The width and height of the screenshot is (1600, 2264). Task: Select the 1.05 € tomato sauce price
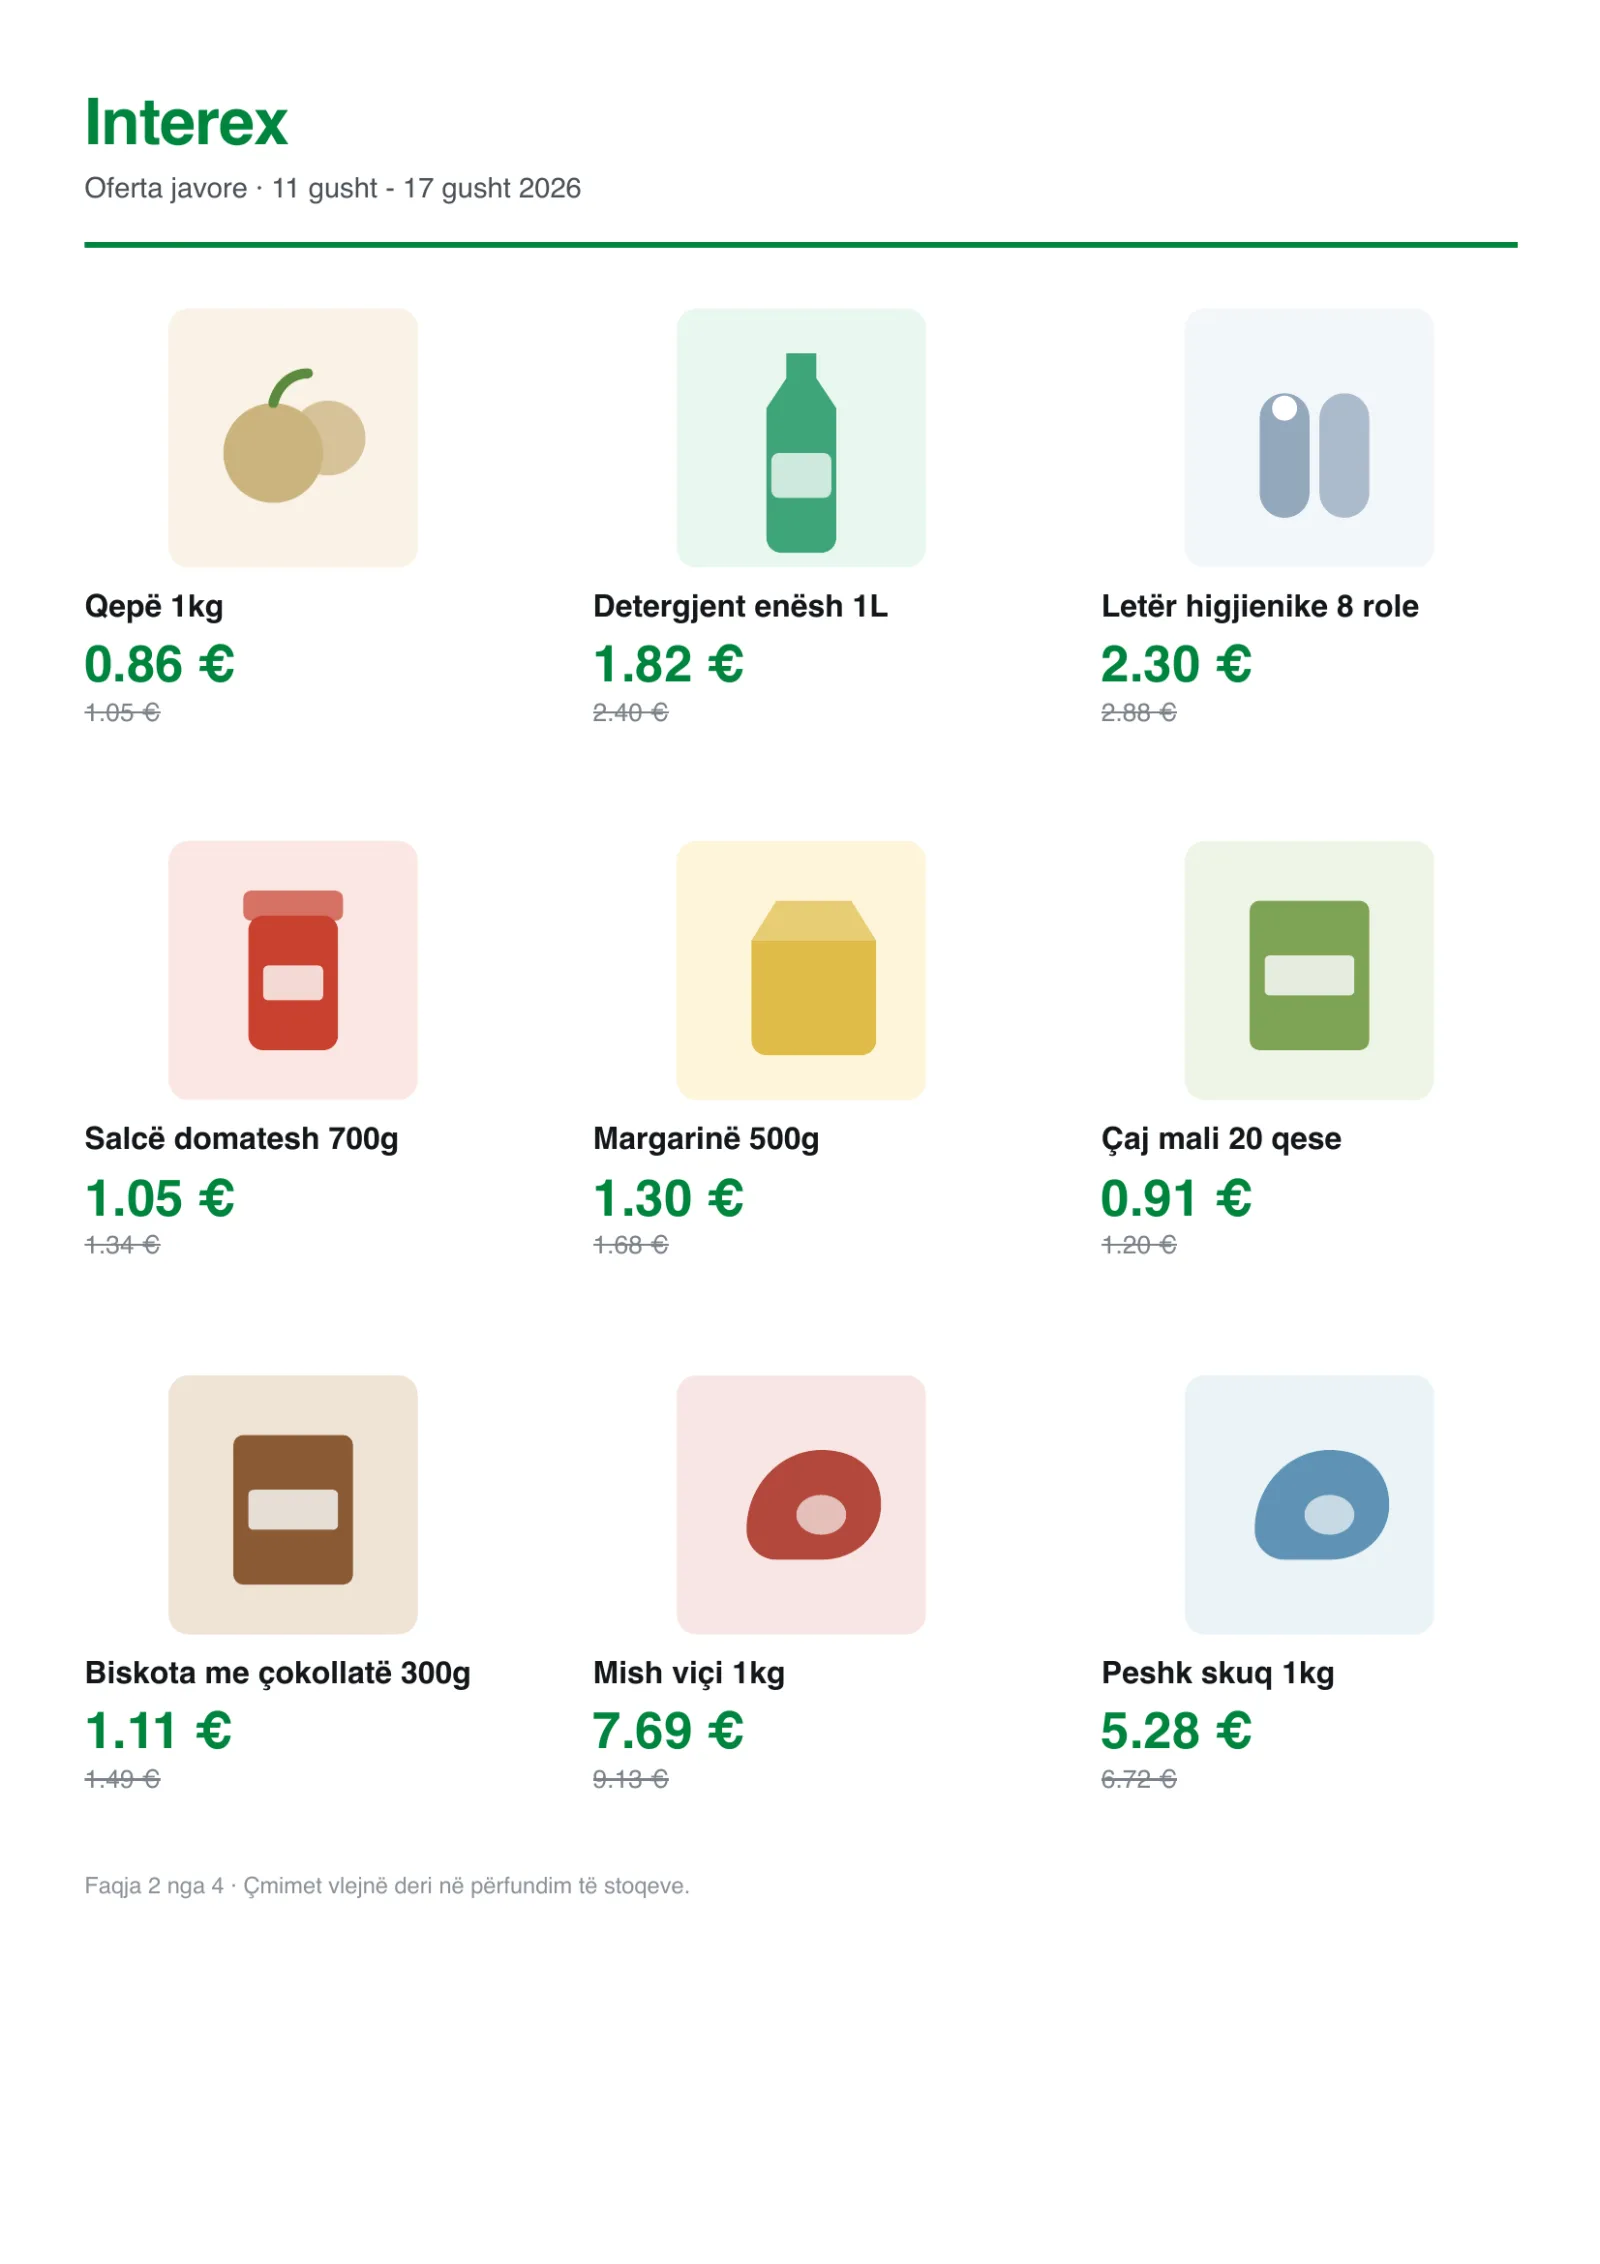tap(159, 1197)
